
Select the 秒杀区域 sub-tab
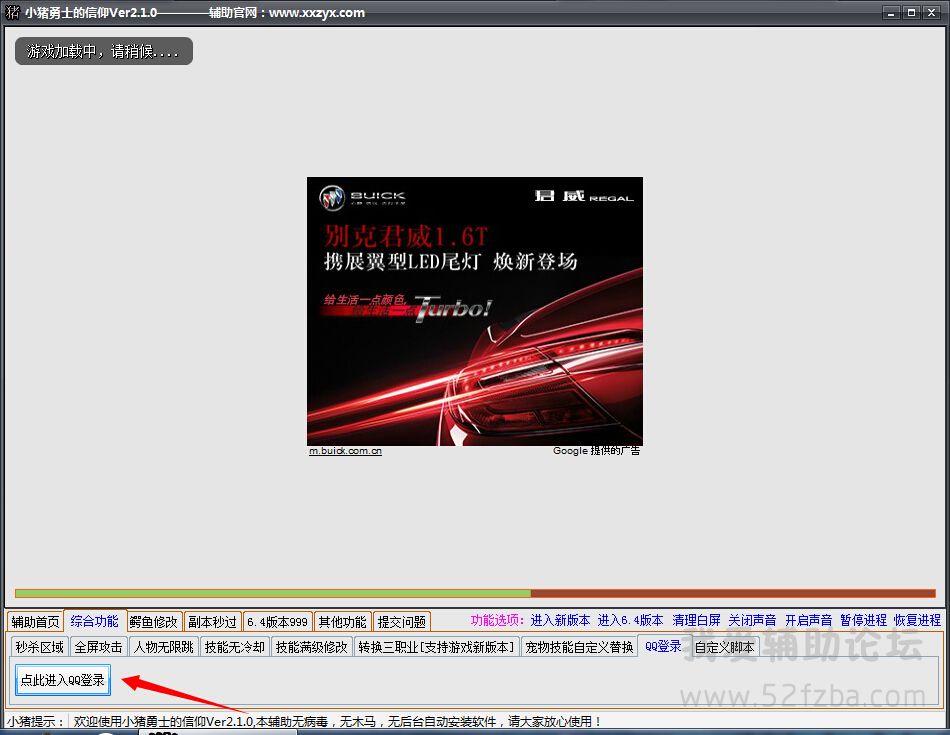pyautogui.click(x=39, y=647)
